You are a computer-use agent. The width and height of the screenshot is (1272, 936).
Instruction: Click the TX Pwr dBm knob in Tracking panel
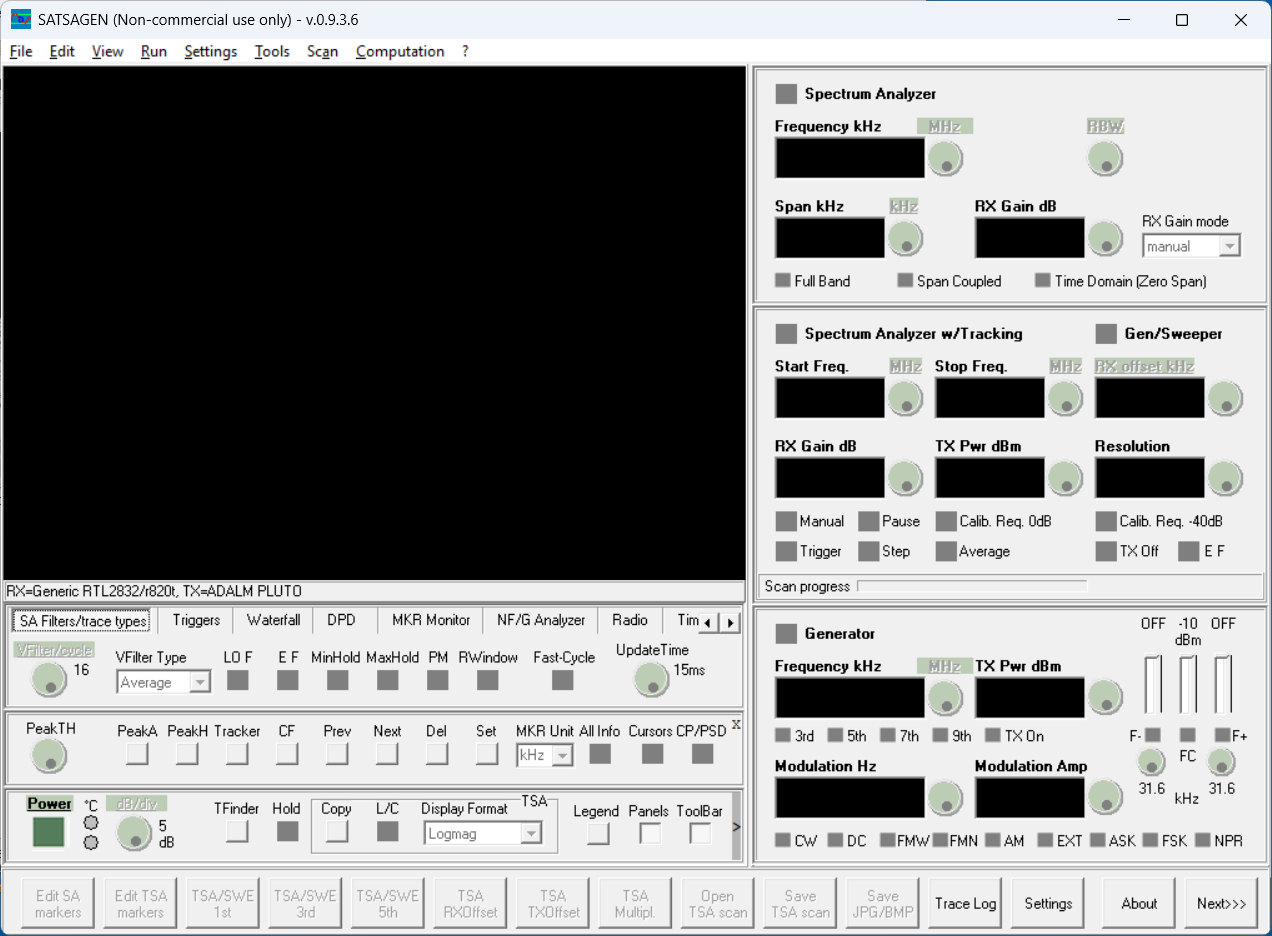point(1065,478)
